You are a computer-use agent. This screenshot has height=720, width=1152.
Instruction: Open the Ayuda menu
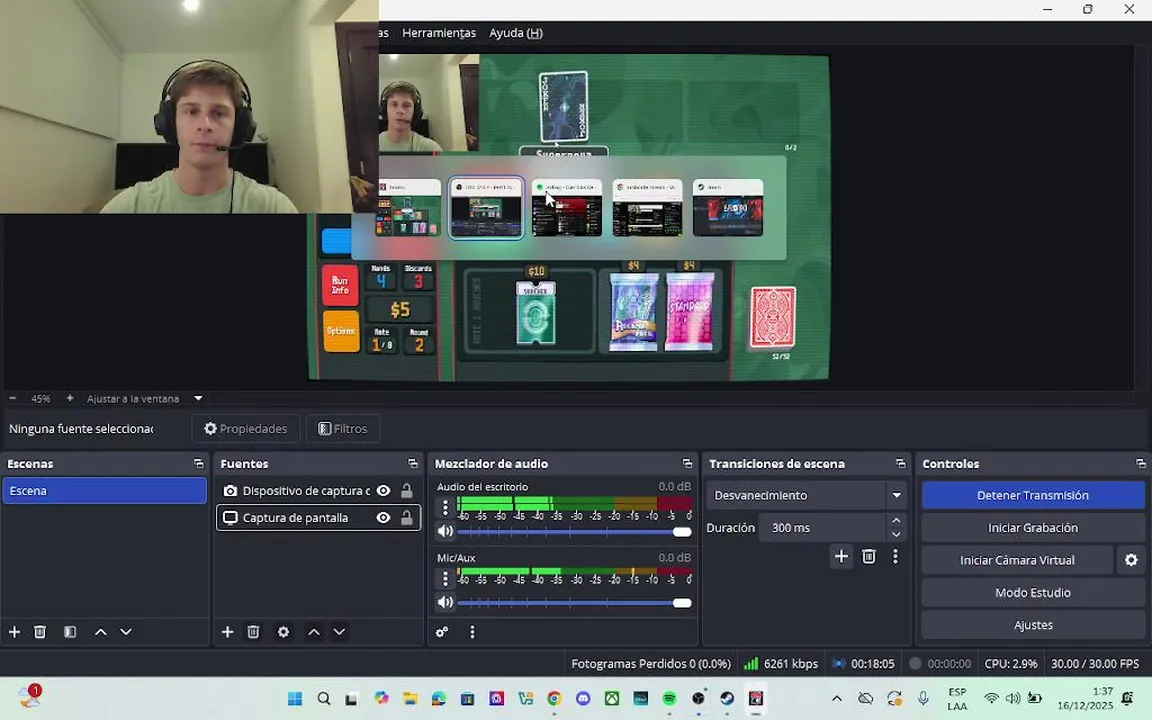click(516, 33)
